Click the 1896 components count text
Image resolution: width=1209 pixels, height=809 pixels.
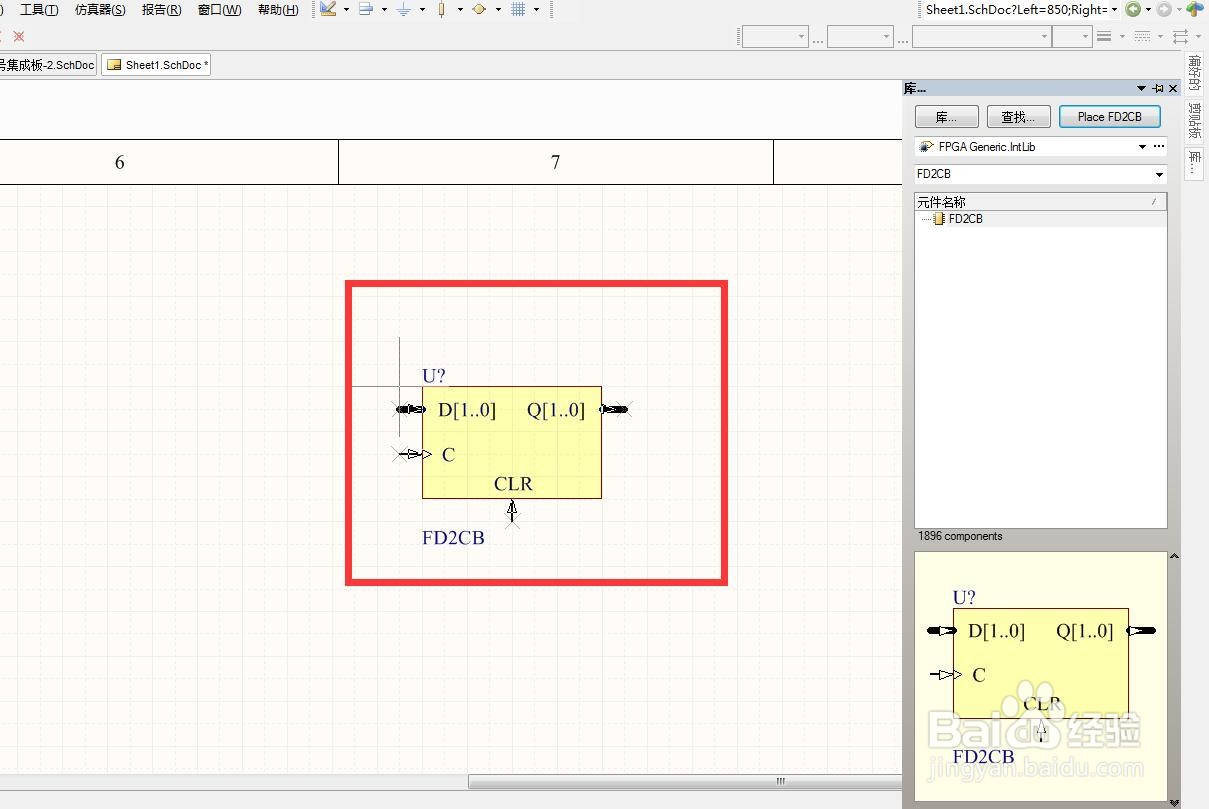pos(960,536)
